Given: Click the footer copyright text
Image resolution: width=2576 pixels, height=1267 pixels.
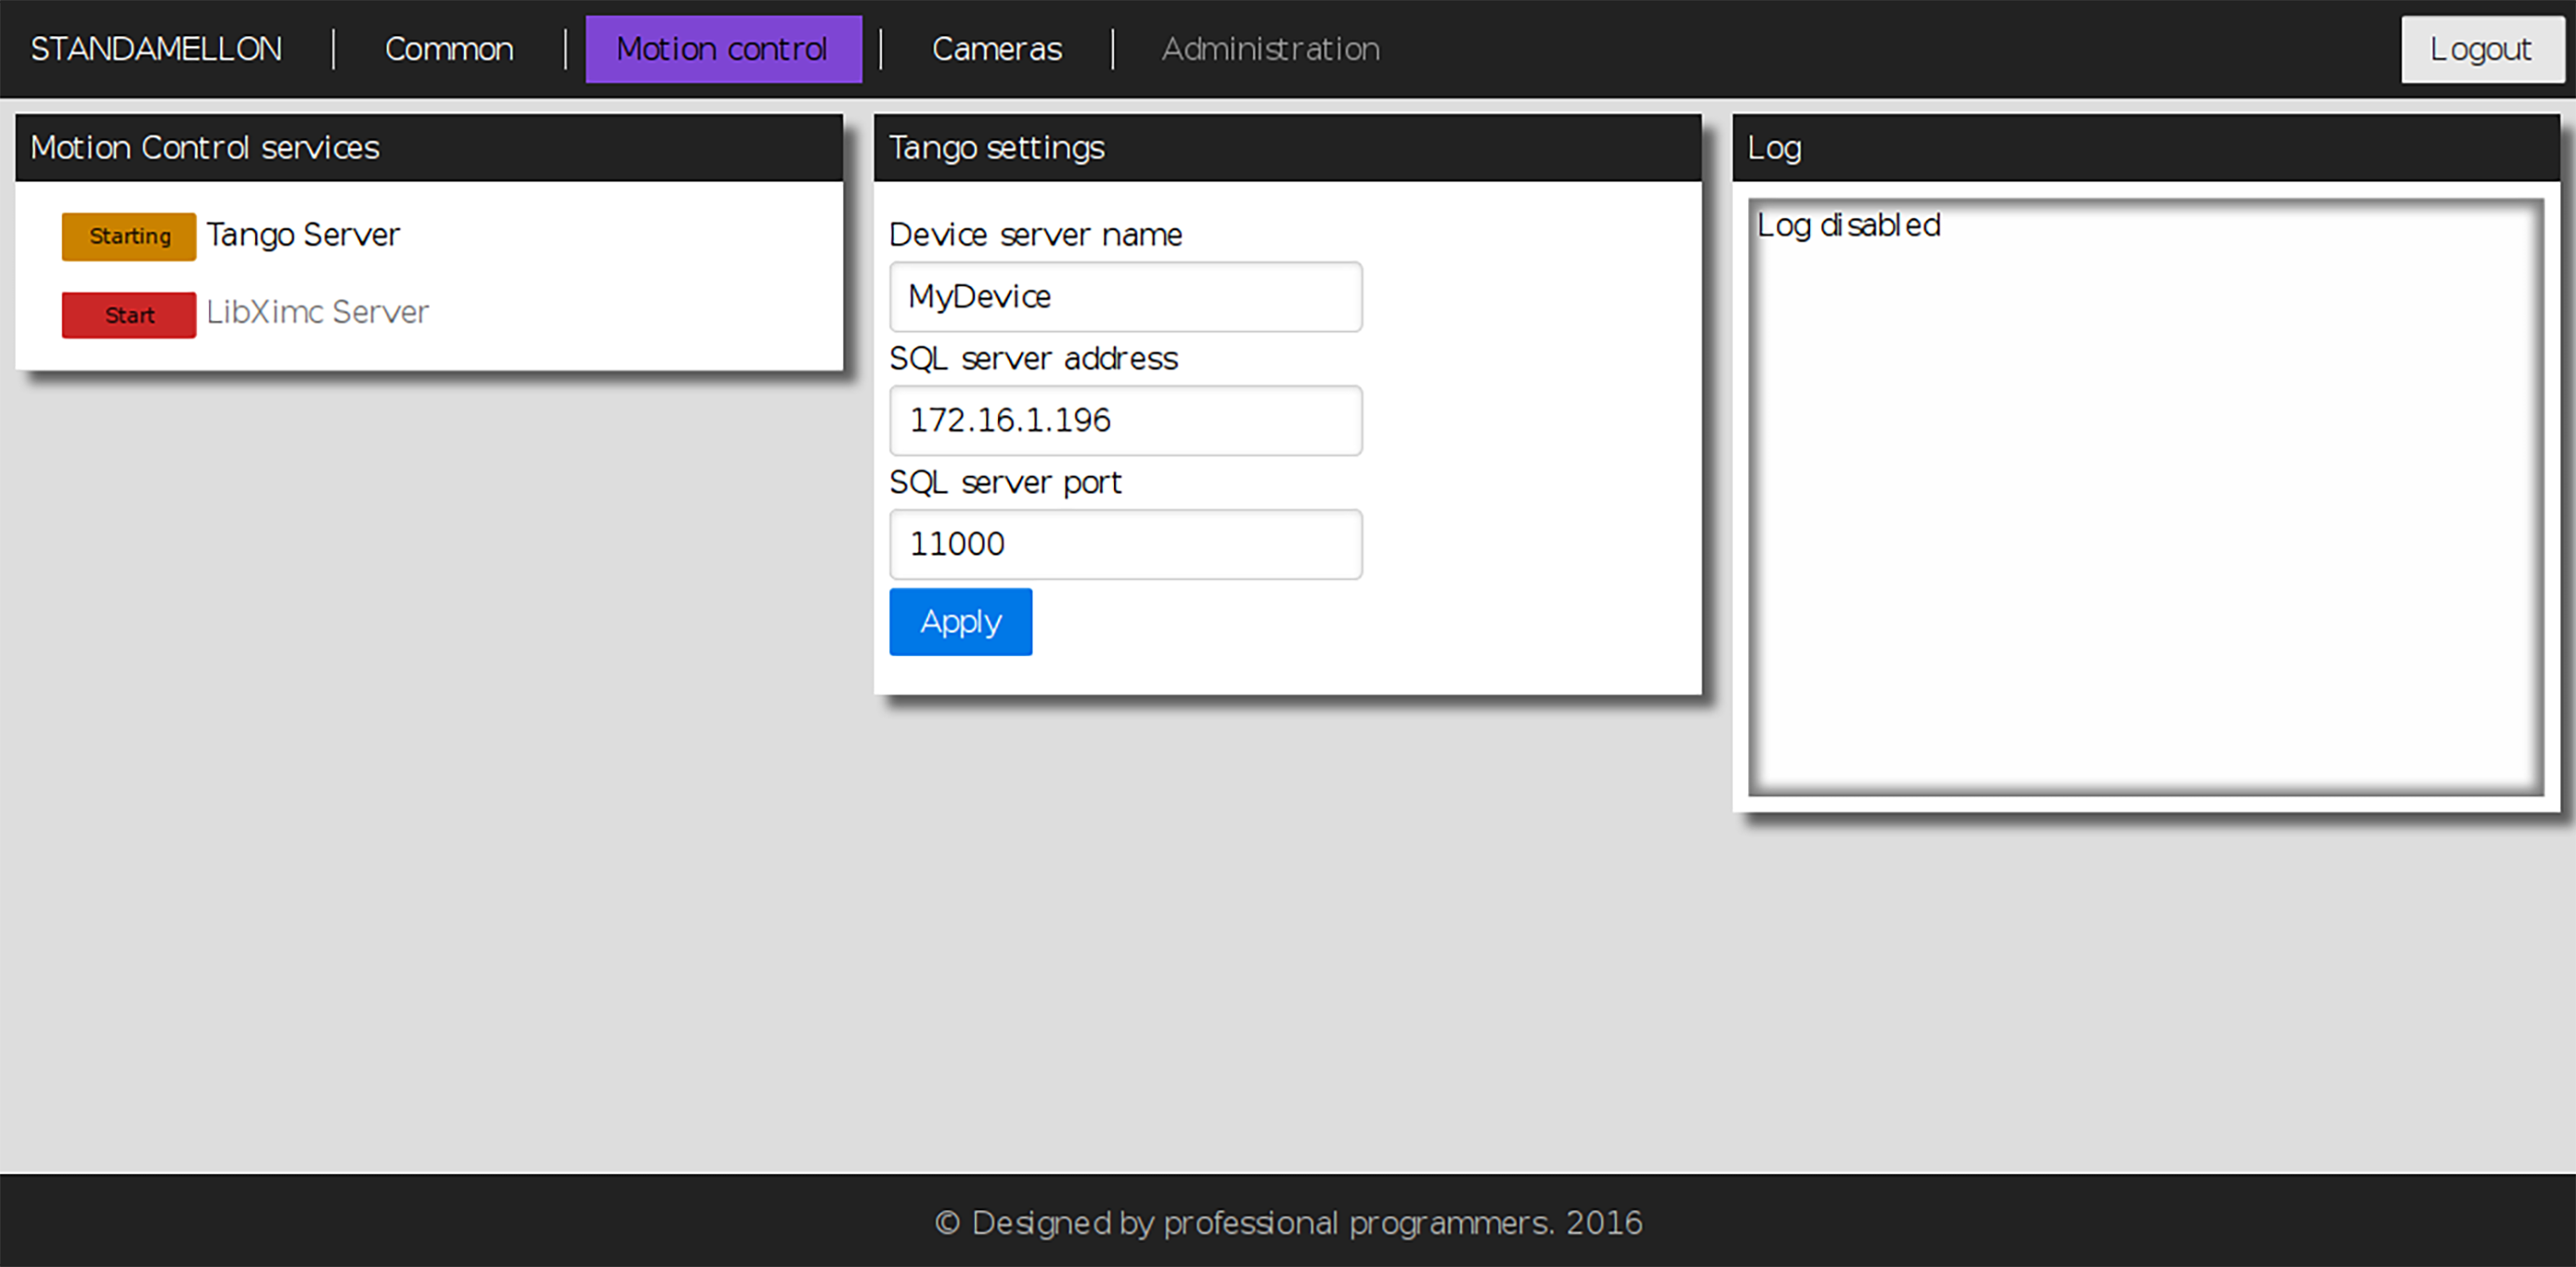Looking at the screenshot, I should [1288, 1223].
